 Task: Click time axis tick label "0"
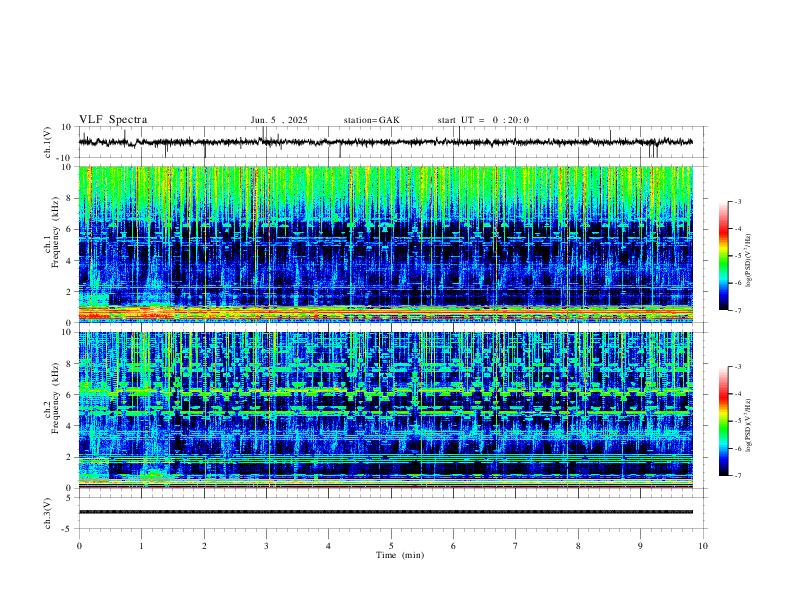(79, 546)
